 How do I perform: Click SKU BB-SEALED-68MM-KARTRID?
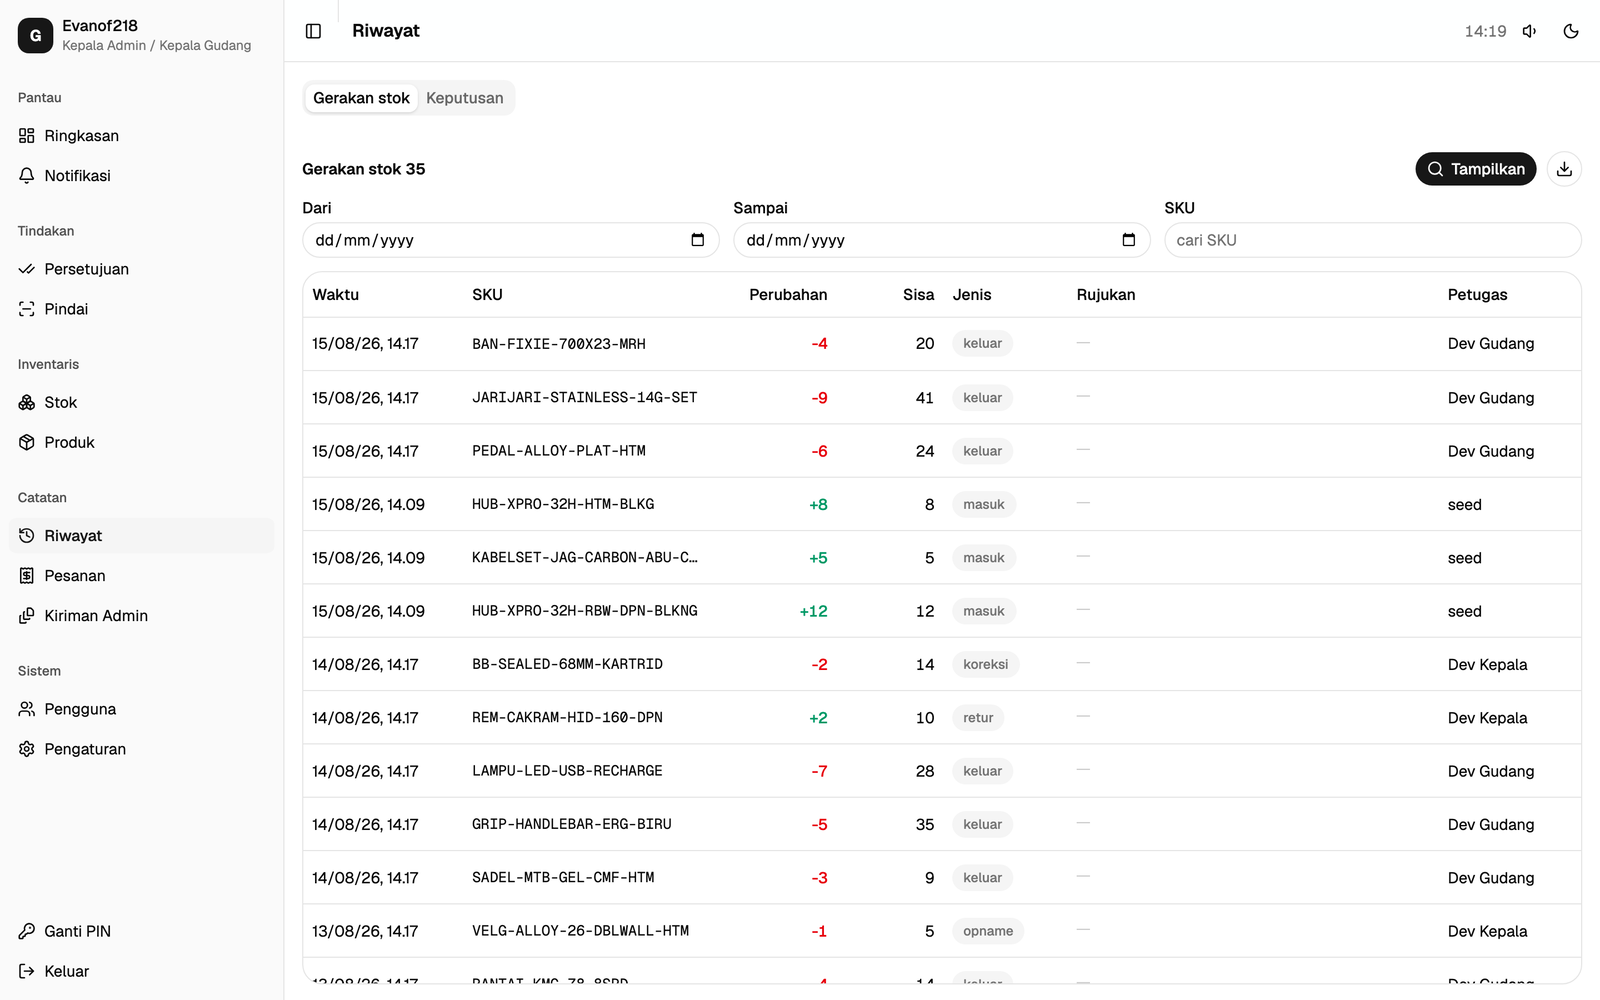click(x=567, y=664)
